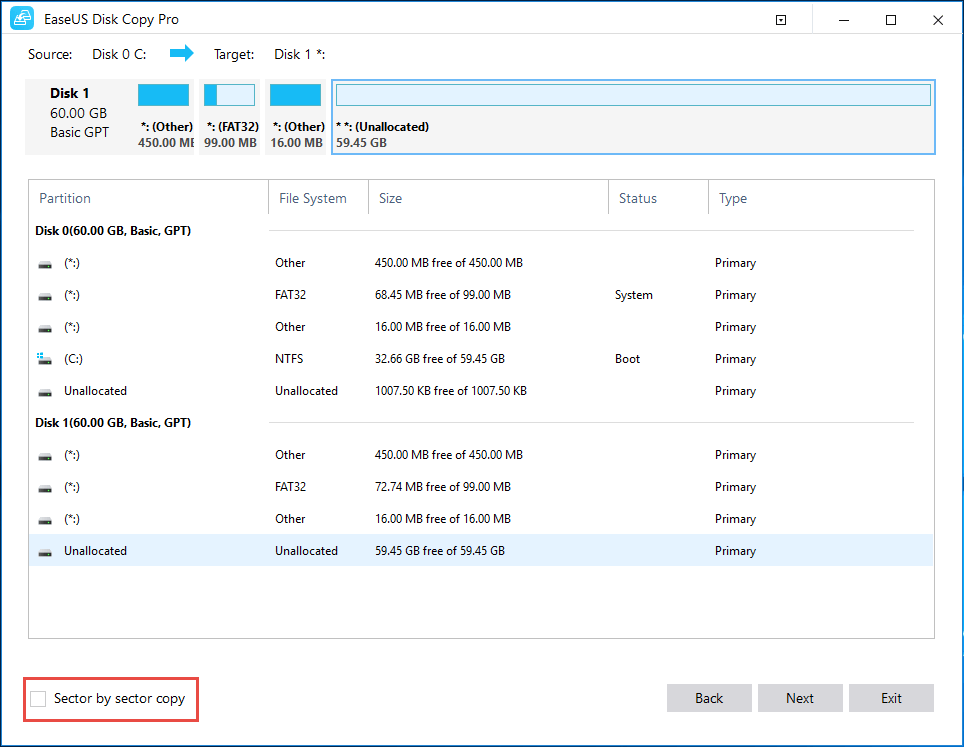The width and height of the screenshot is (964, 747).
Task: Click the EaseUS Disk Copy app logo
Action: (22, 18)
